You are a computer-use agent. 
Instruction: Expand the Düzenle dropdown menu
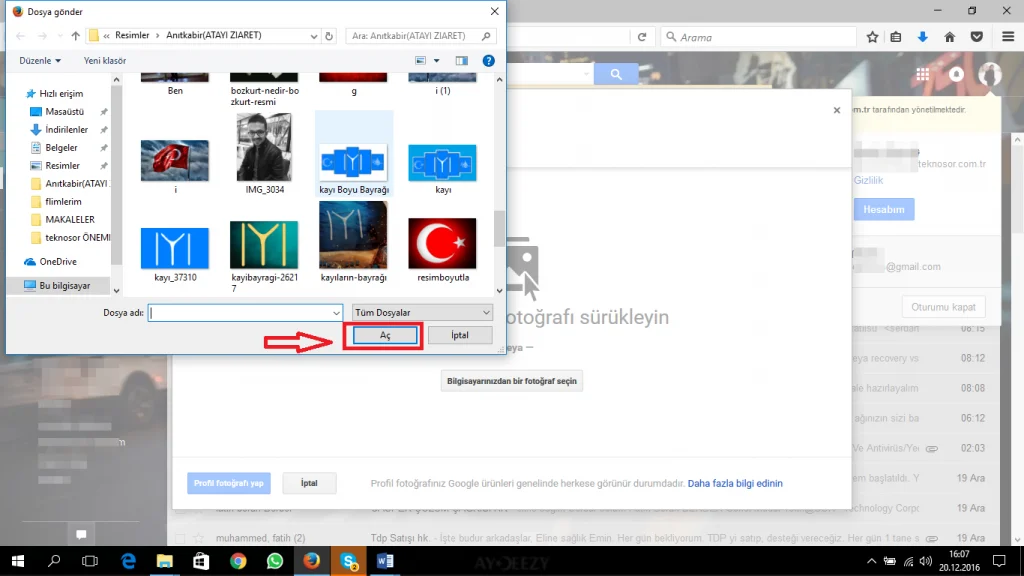pyautogui.click(x=40, y=61)
